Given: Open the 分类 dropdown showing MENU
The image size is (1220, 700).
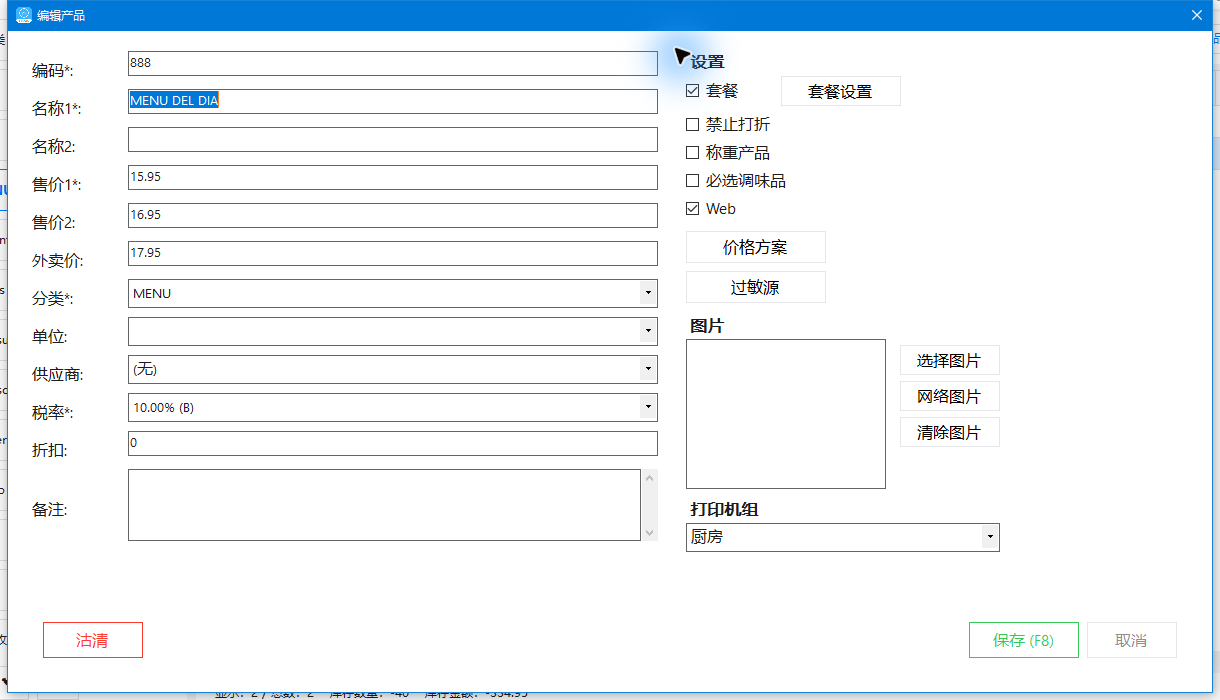Looking at the screenshot, I should pyautogui.click(x=648, y=294).
